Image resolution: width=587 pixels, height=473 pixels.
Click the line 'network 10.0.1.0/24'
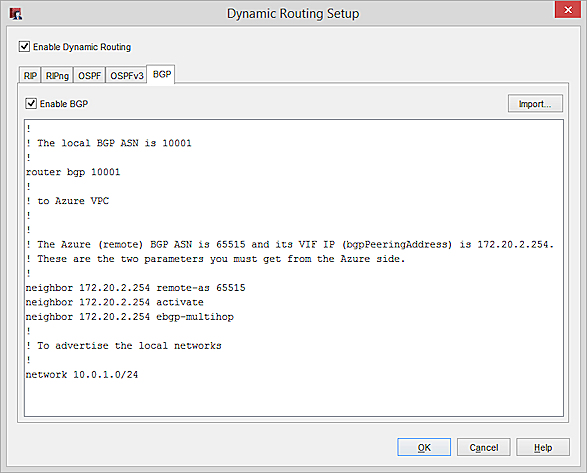[82, 375]
